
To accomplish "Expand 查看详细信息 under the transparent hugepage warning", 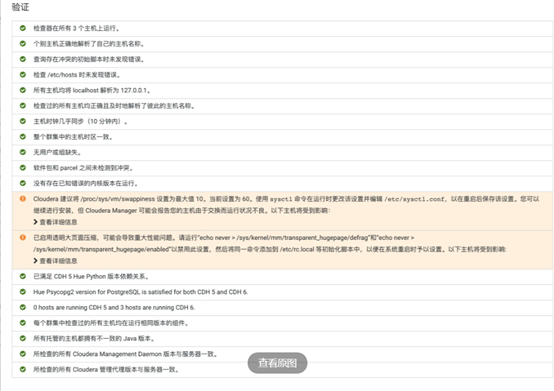I will pyautogui.click(x=55, y=261).
